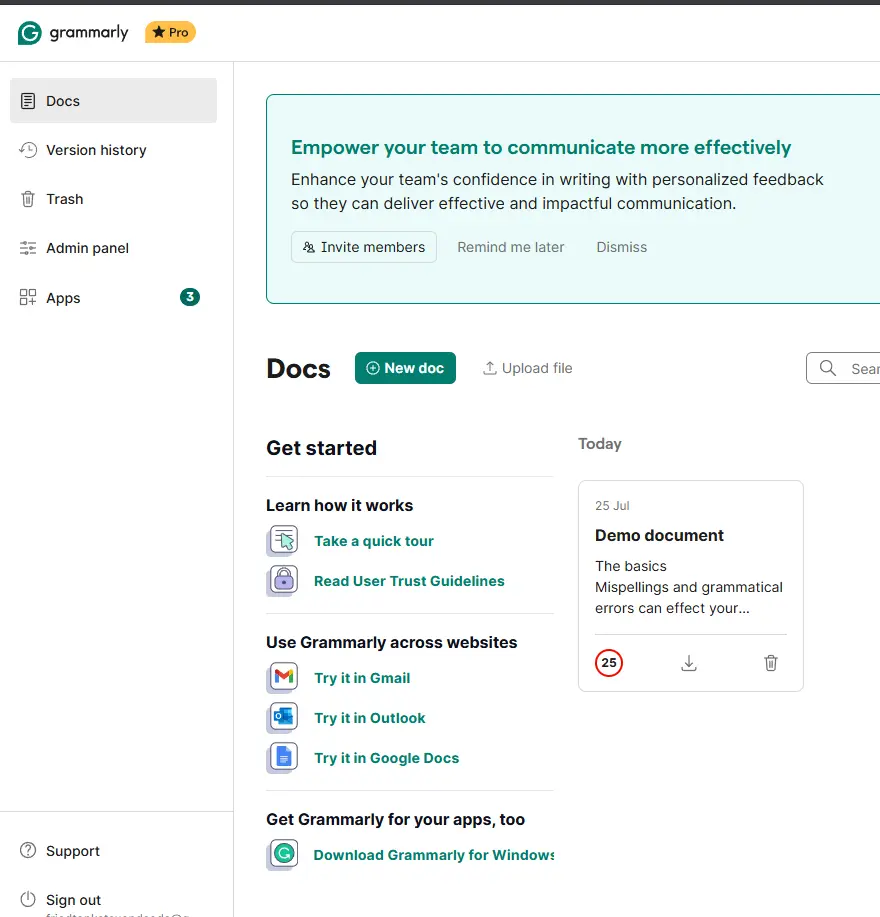Download the Demo document

click(x=689, y=663)
